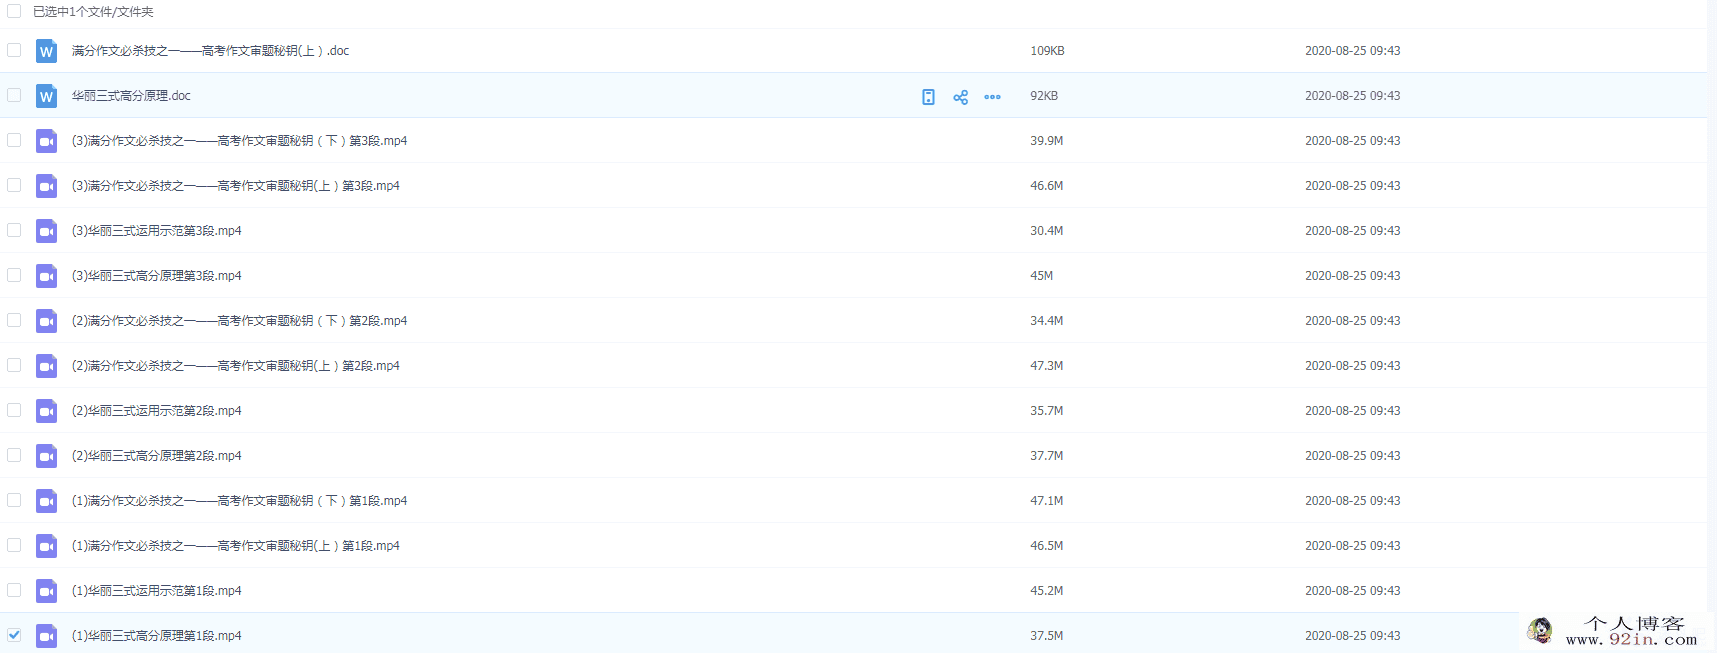Click video icon of (1)华丽三式运用示范第1段.mp4
Image resolution: width=1717 pixels, height=653 pixels.
tap(46, 591)
